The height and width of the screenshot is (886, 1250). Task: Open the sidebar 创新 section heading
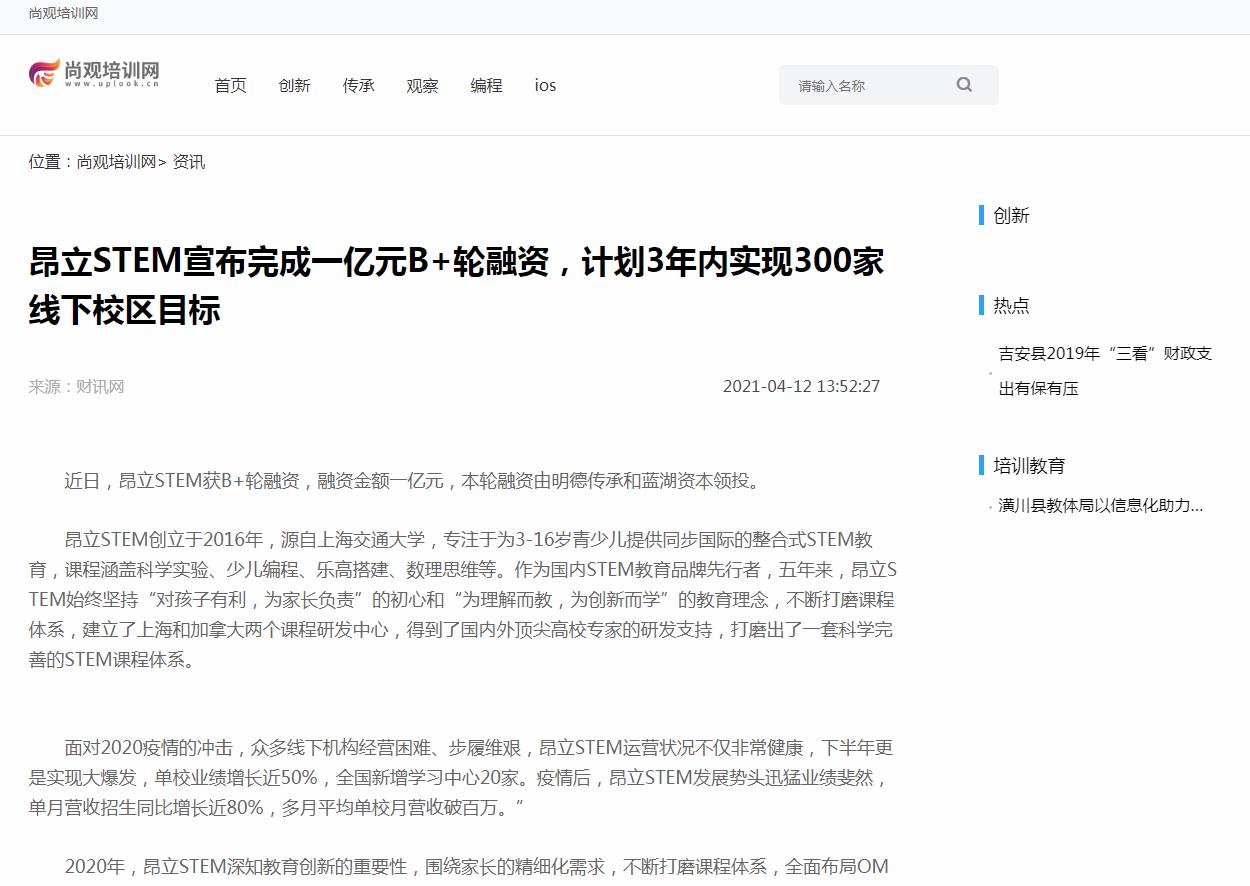click(x=1011, y=215)
